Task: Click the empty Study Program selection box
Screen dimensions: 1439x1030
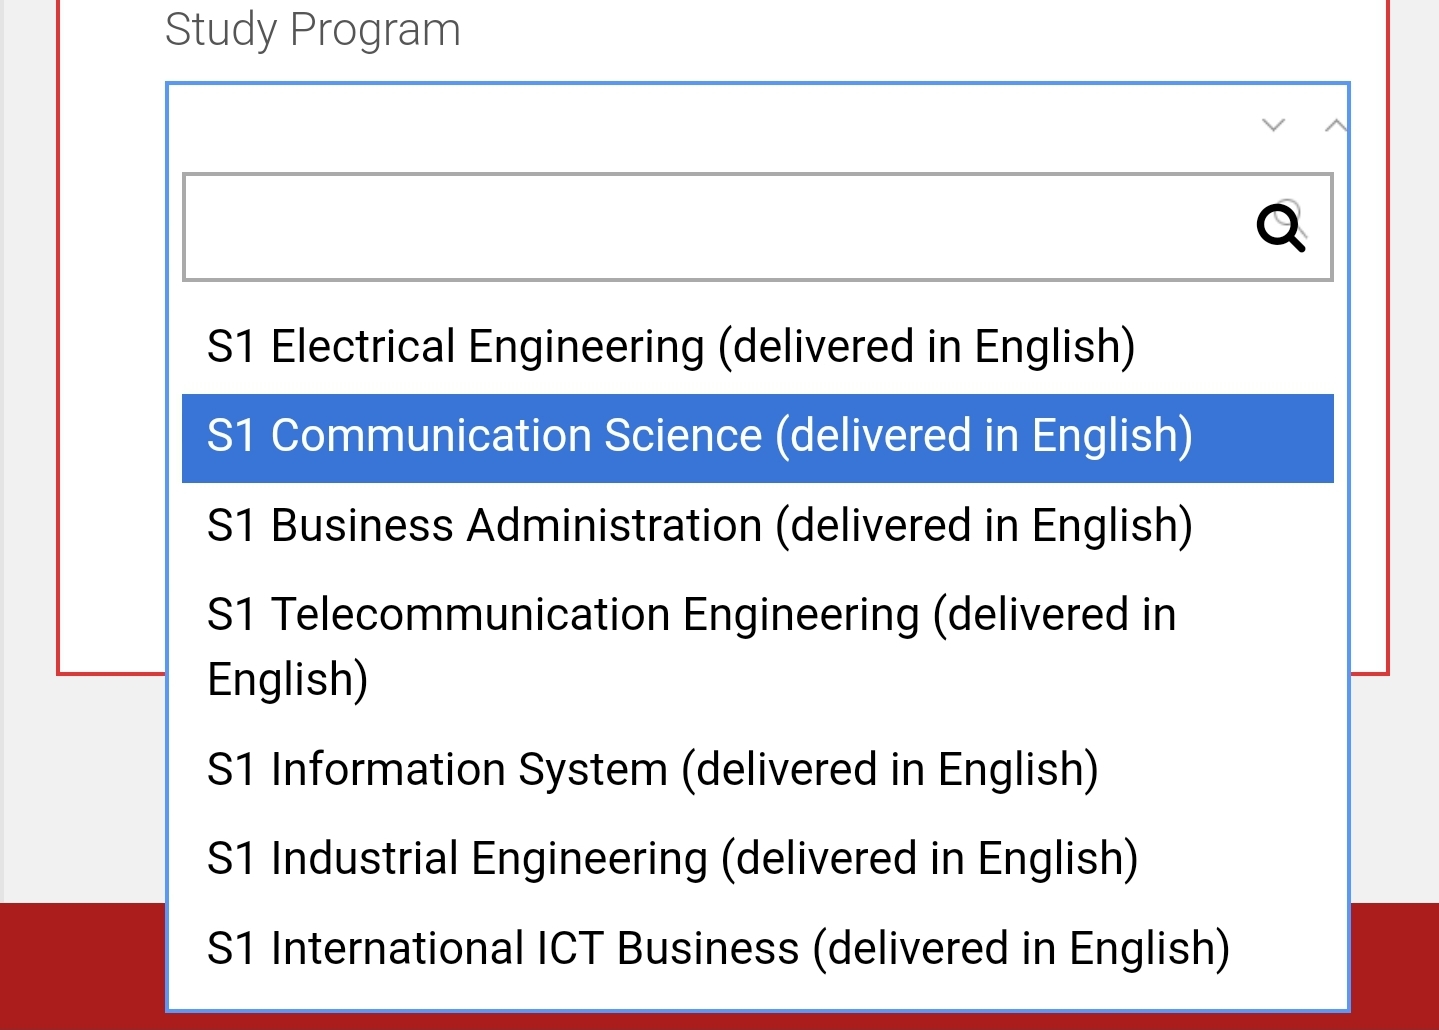Action: click(x=700, y=125)
